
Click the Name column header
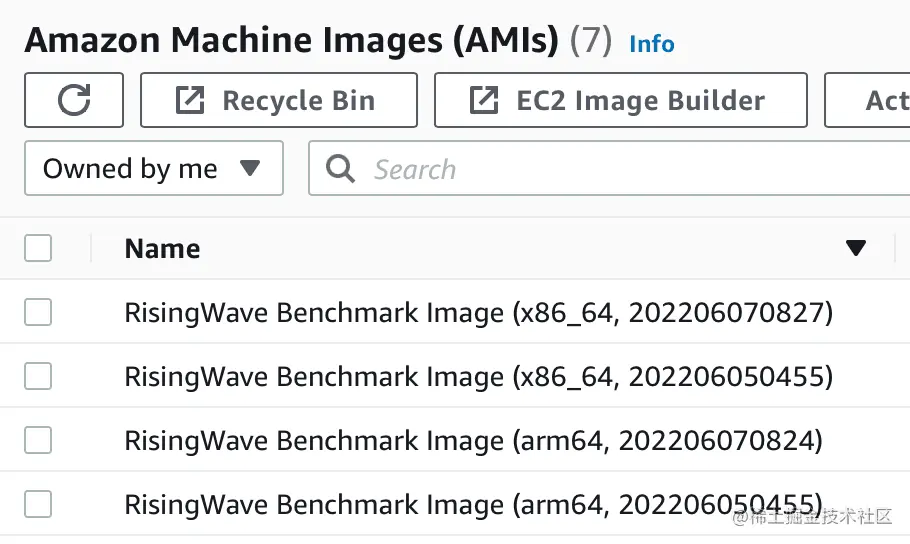162,249
